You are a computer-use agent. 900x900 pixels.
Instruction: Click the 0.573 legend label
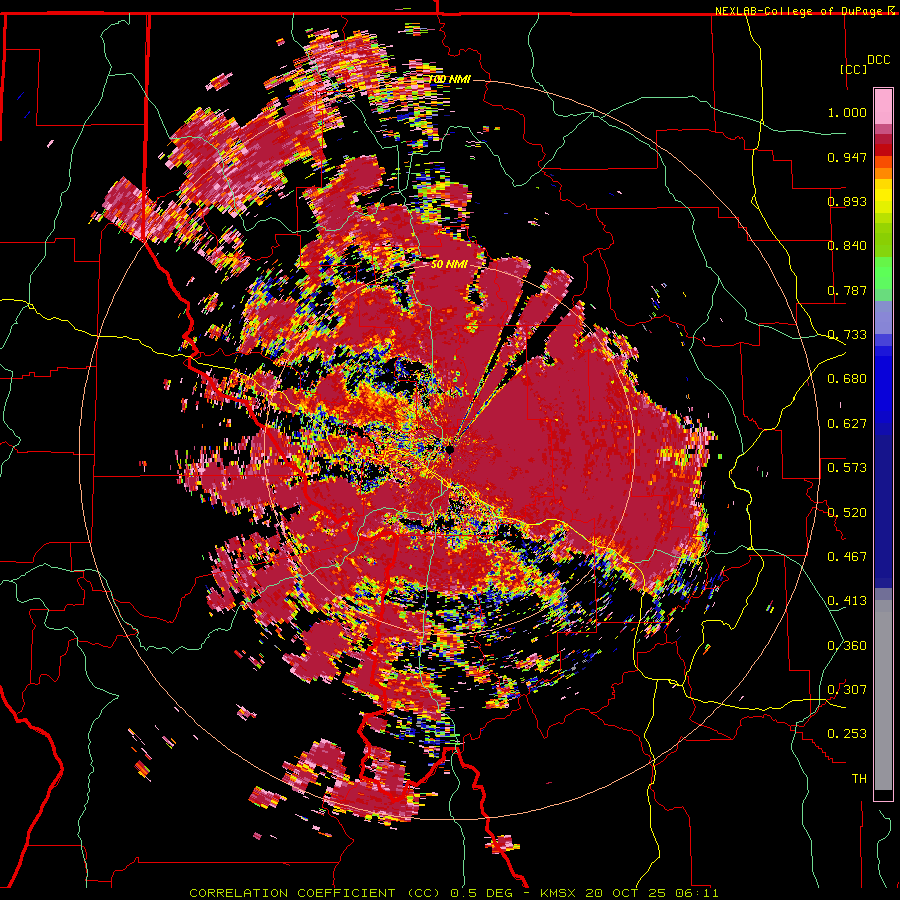pos(847,468)
